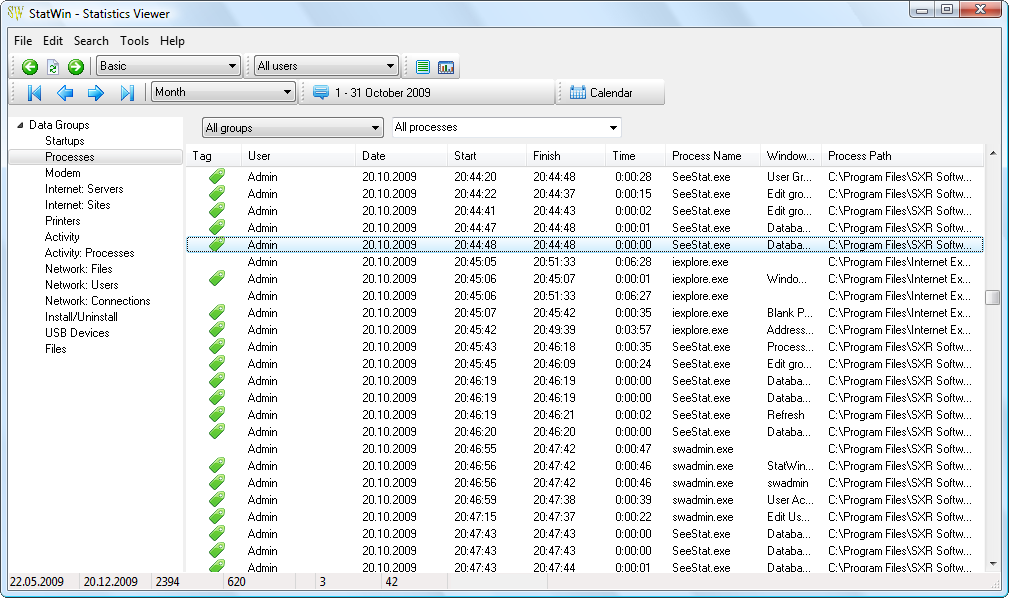Collapse the Data Groups tree node

tap(20, 125)
